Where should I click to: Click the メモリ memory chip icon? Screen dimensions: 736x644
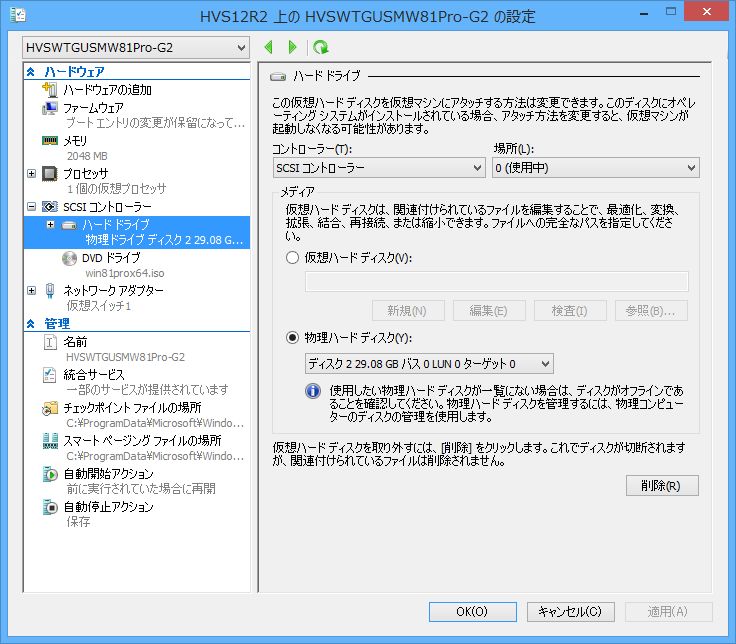[x=50, y=140]
